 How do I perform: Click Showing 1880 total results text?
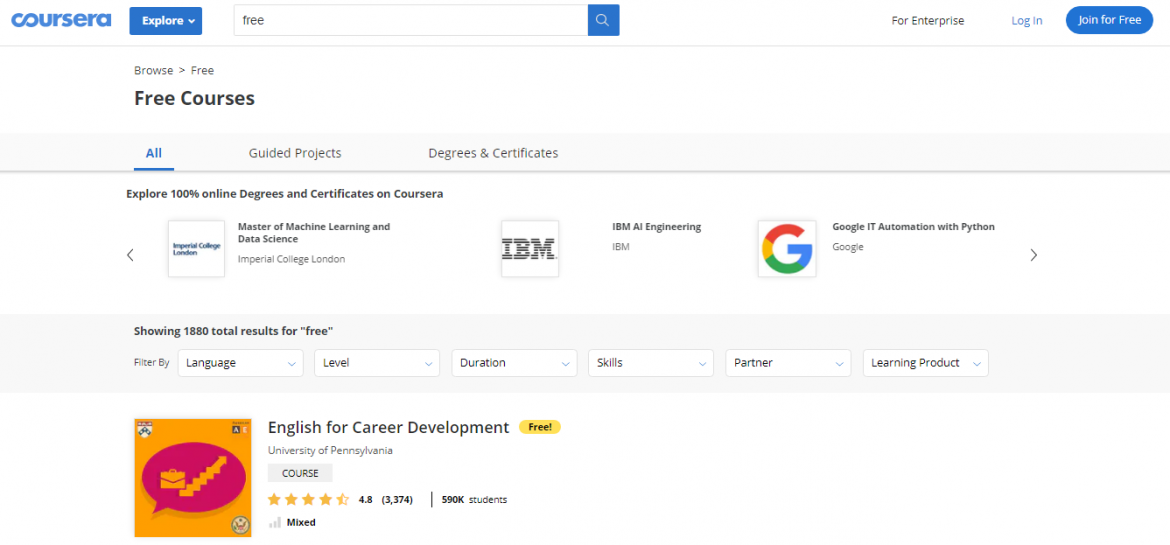pyautogui.click(x=234, y=331)
